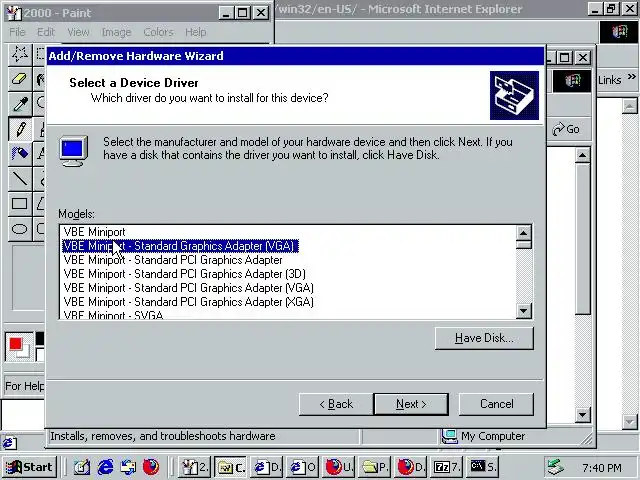The image size is (640, 480).
Task: Switch to Internet Explorer taskbar button labeled O
Action: tap(302, 467)
